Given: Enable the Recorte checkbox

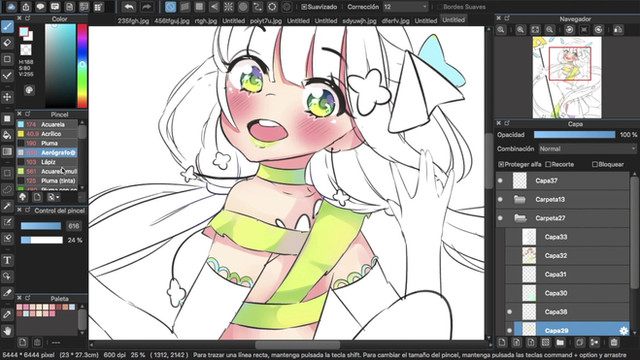Looking at the screenshot, I should (x=548, y=164).
